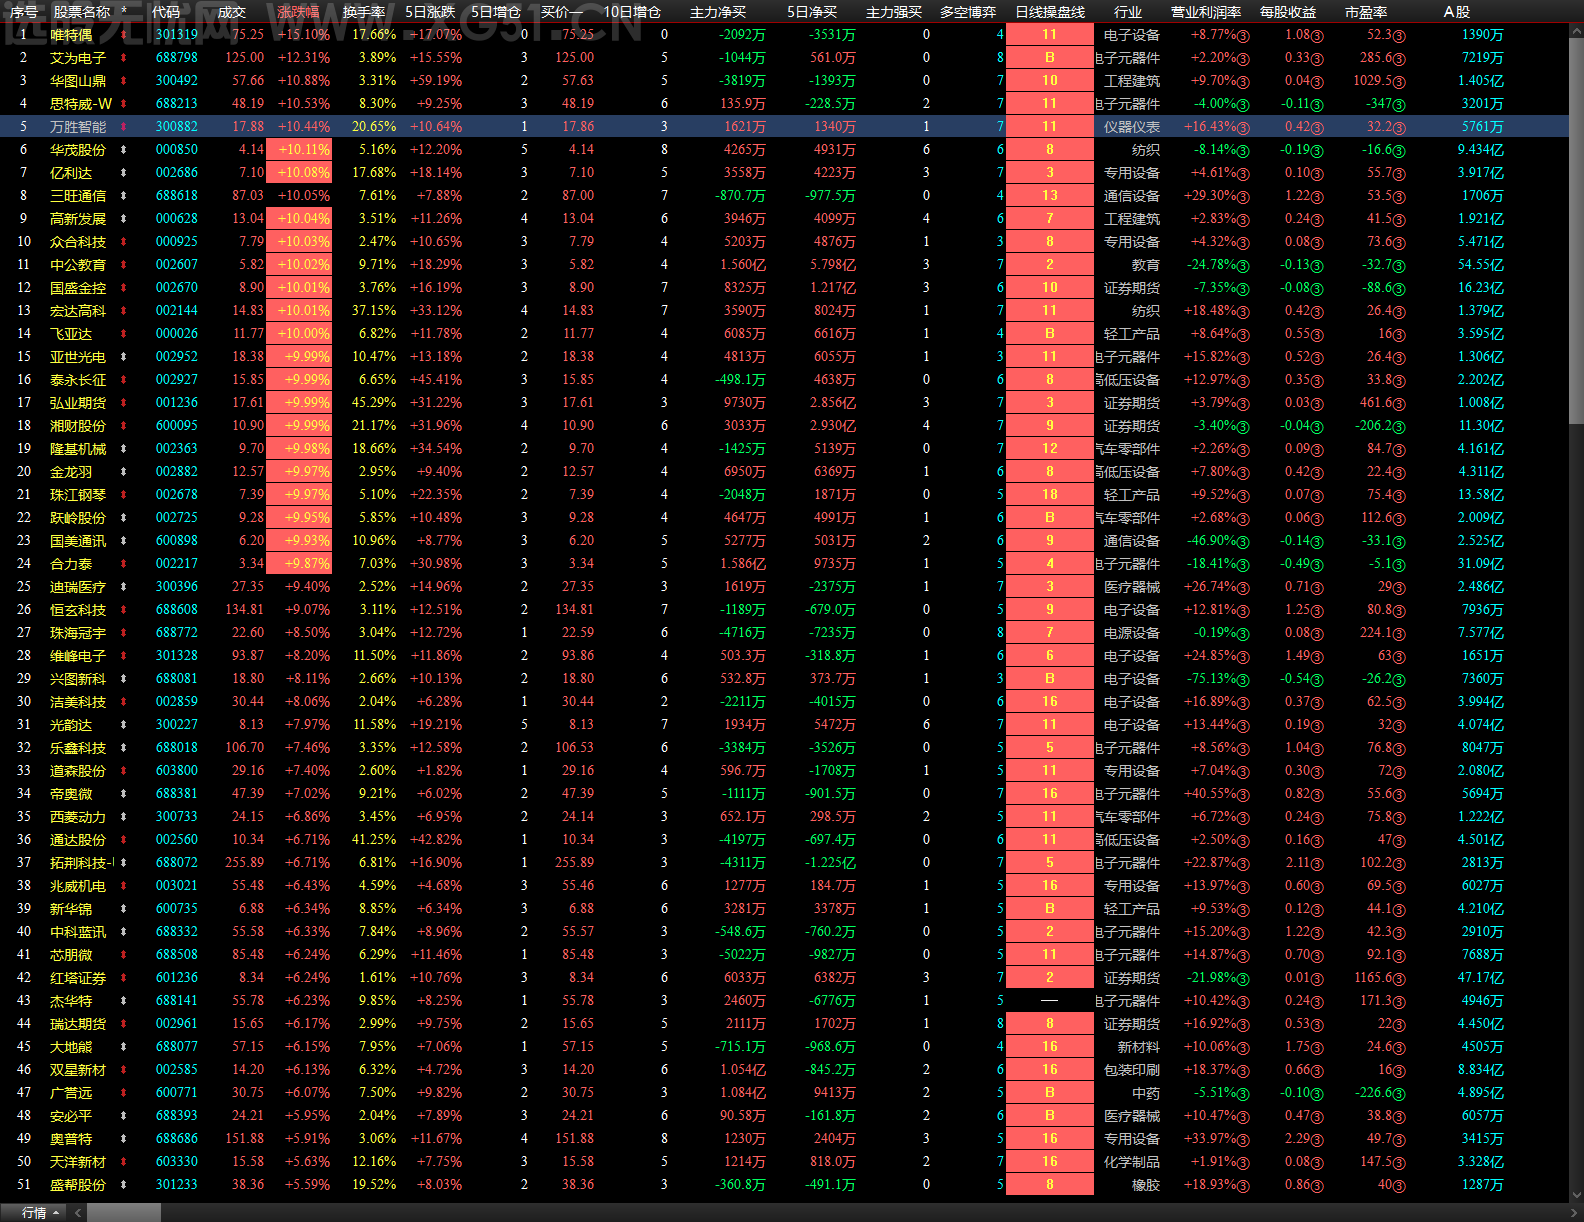Click the marker icon beside 中公教育
This screenshot has height=1222, width=1584.
pos(124,265)
